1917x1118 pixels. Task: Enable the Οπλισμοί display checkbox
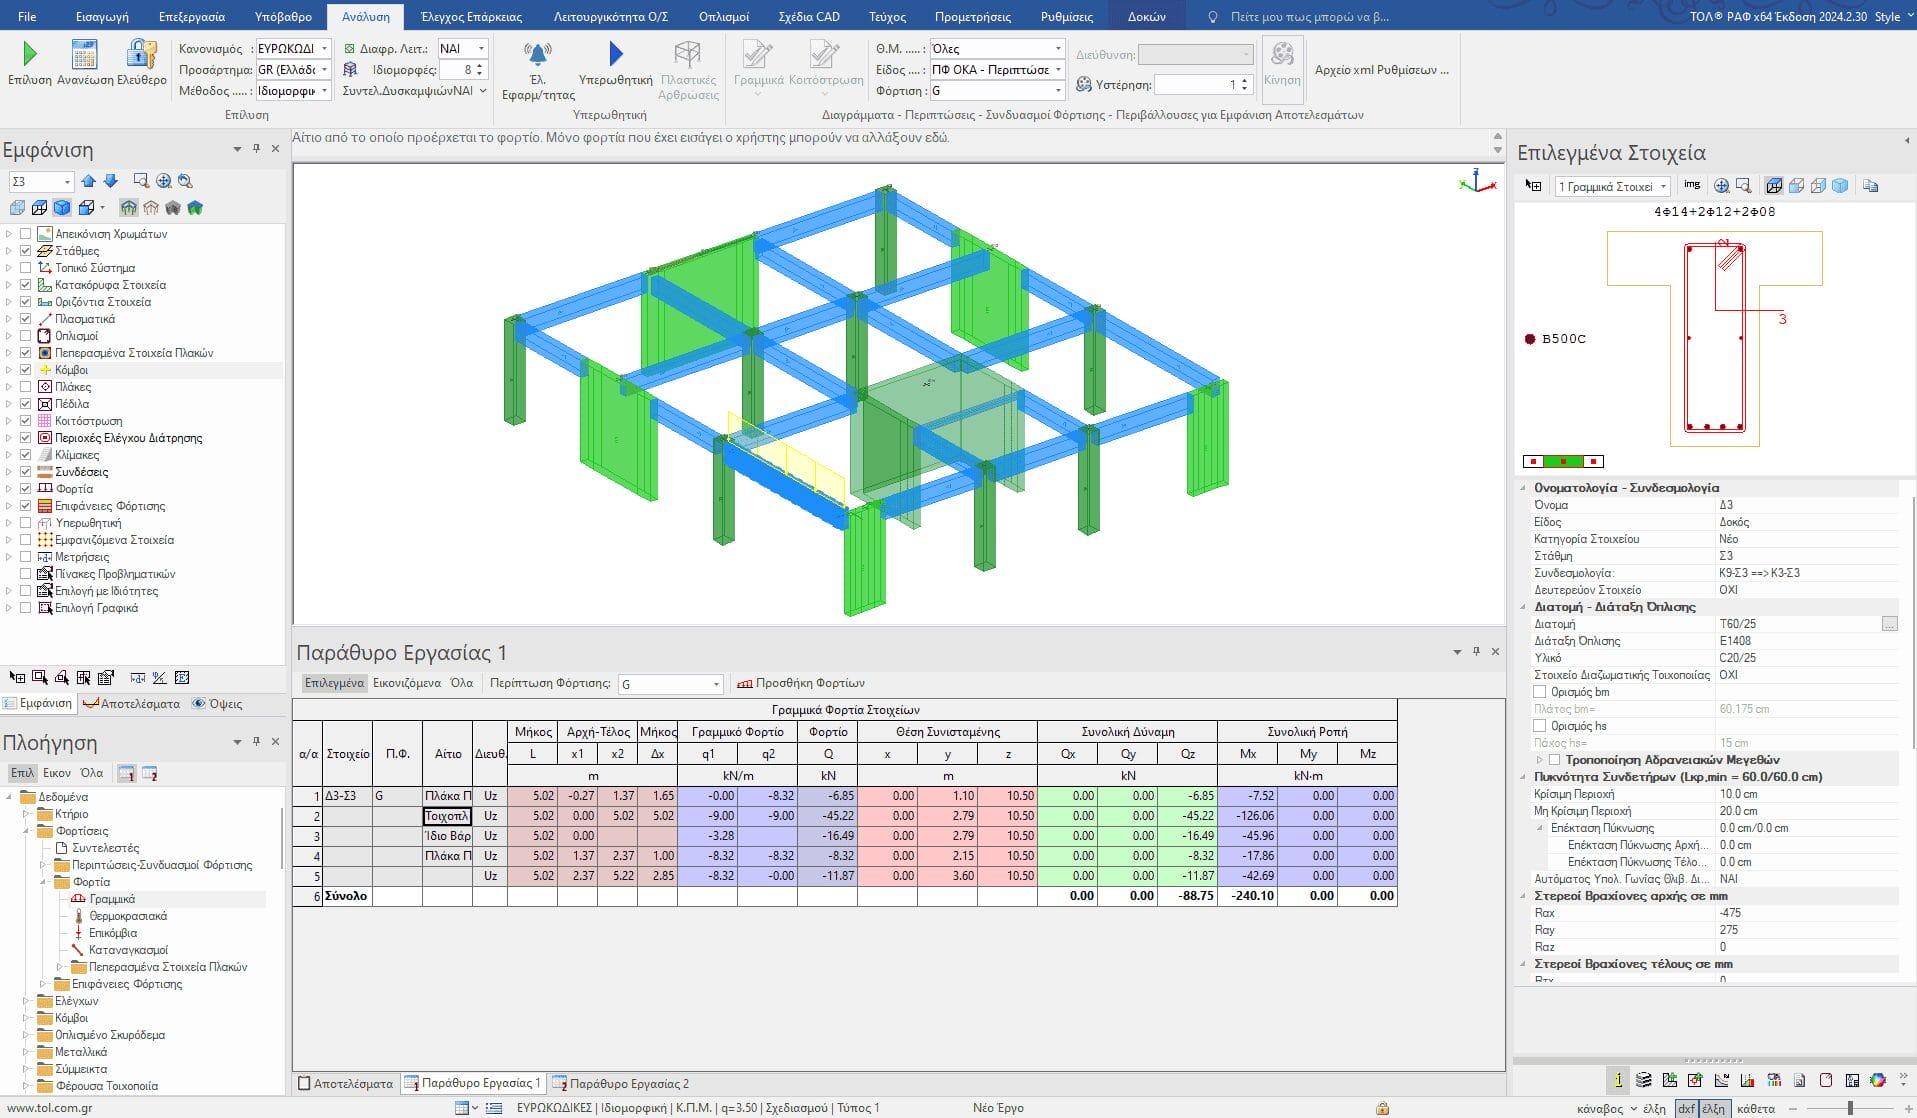[26, 336]
